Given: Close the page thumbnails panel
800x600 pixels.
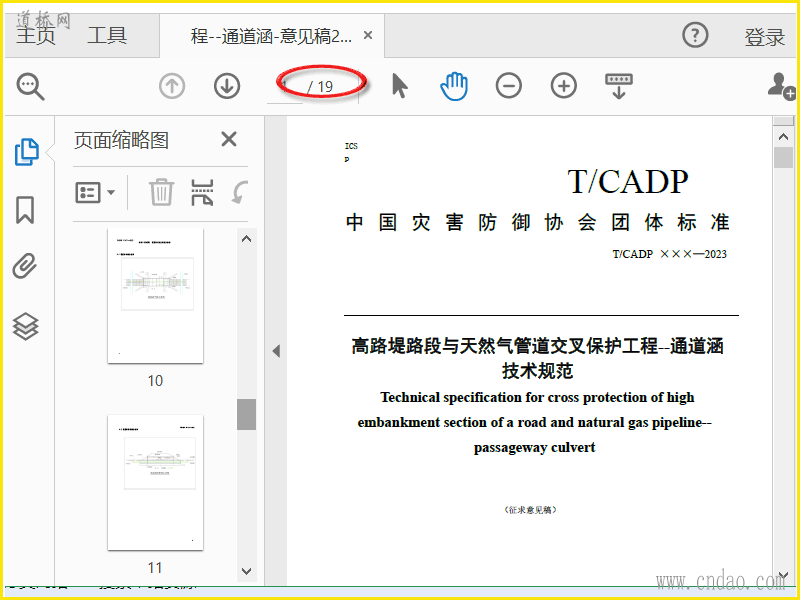Looking at the screenshot, I should 229,139.
